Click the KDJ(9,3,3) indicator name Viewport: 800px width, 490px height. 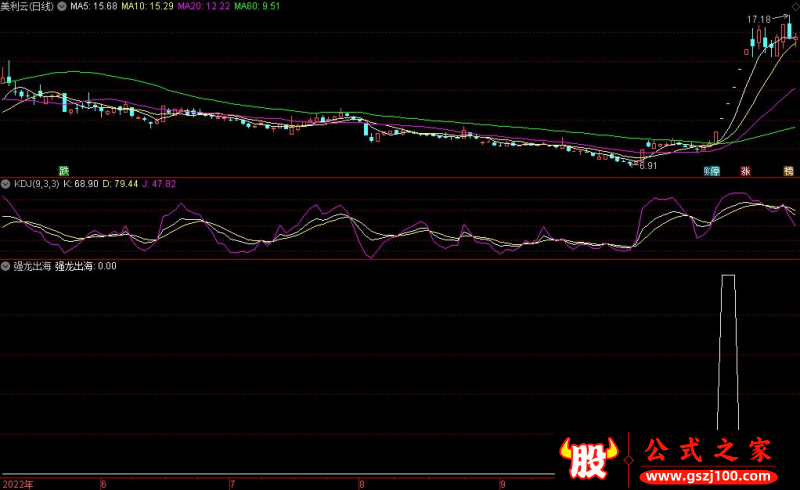(36, 184)
